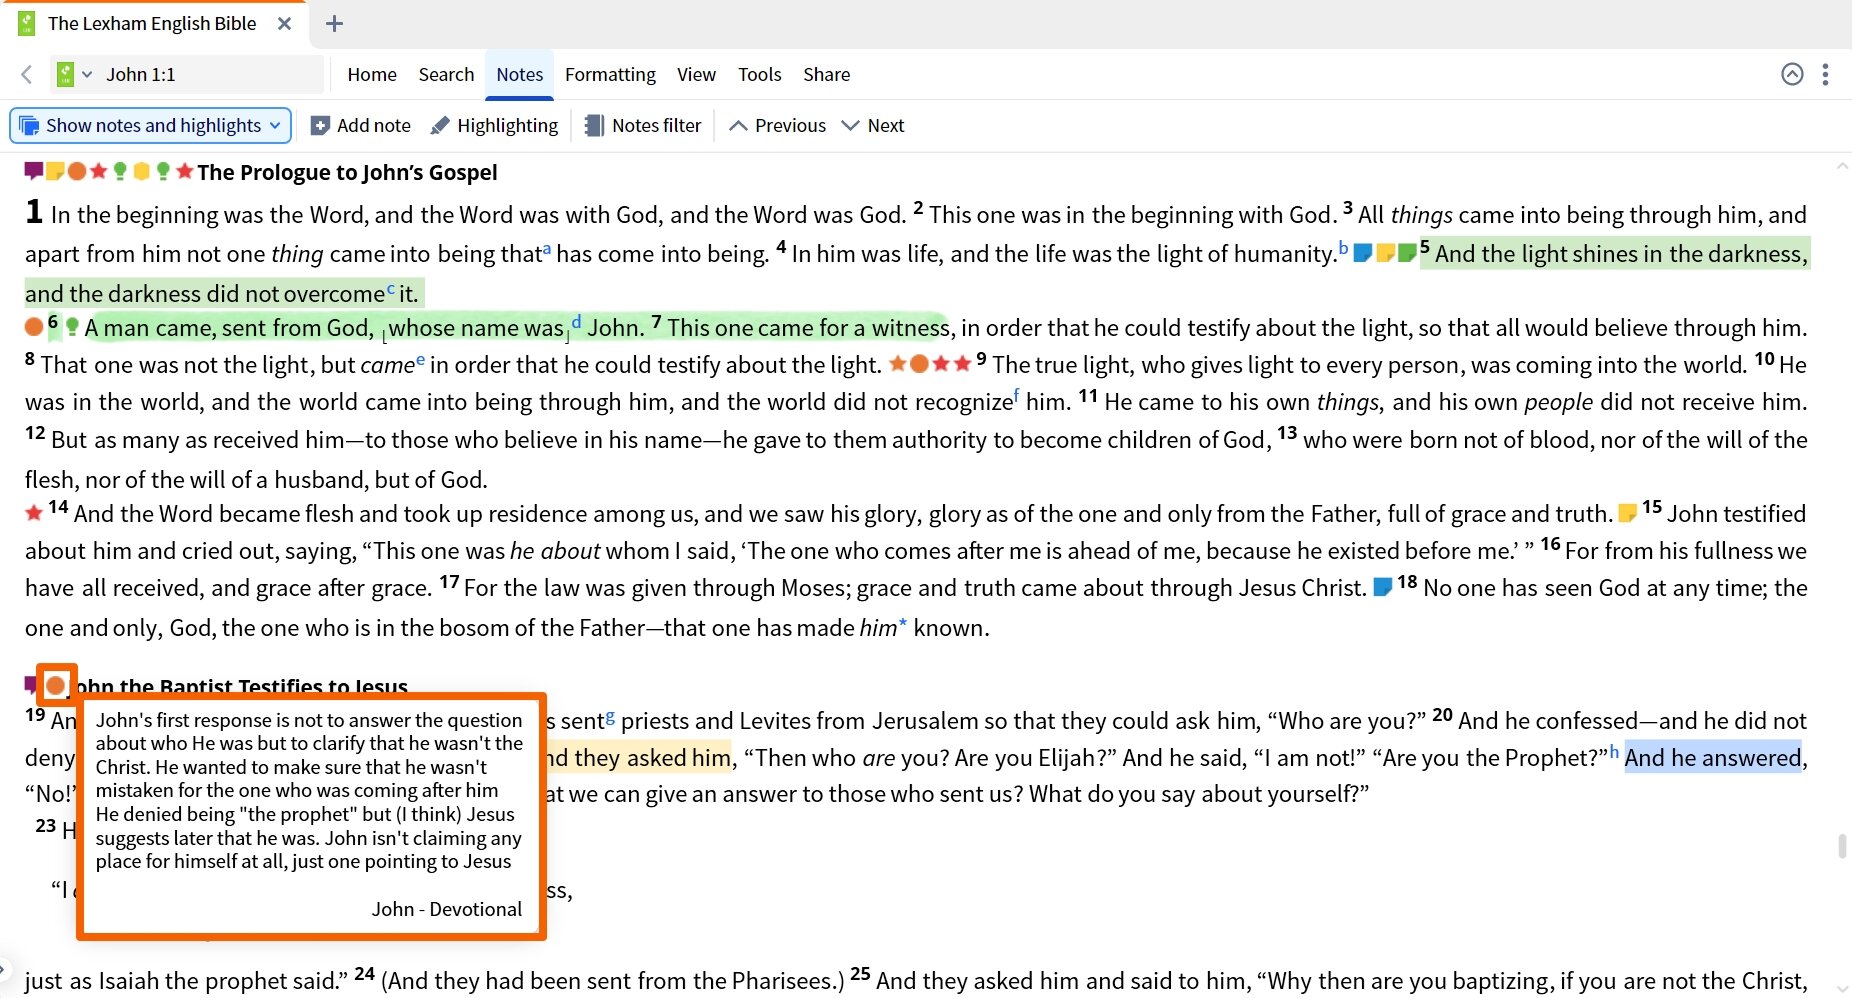Click the scroll-up arrow at top right
This screenshot has width=1852, height=998.
pyautogui.click(x=1842, y=166)
